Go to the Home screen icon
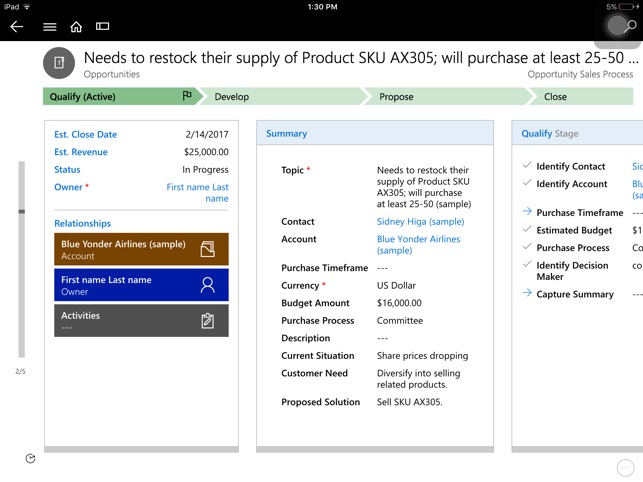 click(x=76, y=27)
